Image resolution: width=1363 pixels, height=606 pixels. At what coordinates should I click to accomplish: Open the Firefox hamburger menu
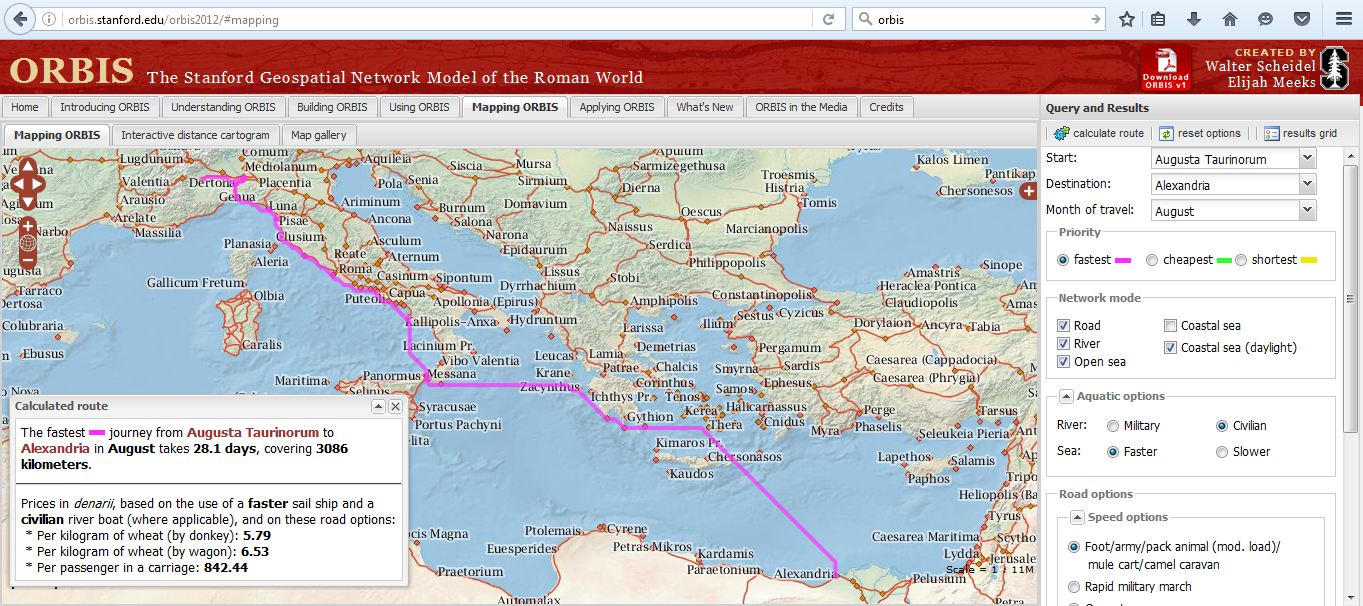[x=1342, y=19]
